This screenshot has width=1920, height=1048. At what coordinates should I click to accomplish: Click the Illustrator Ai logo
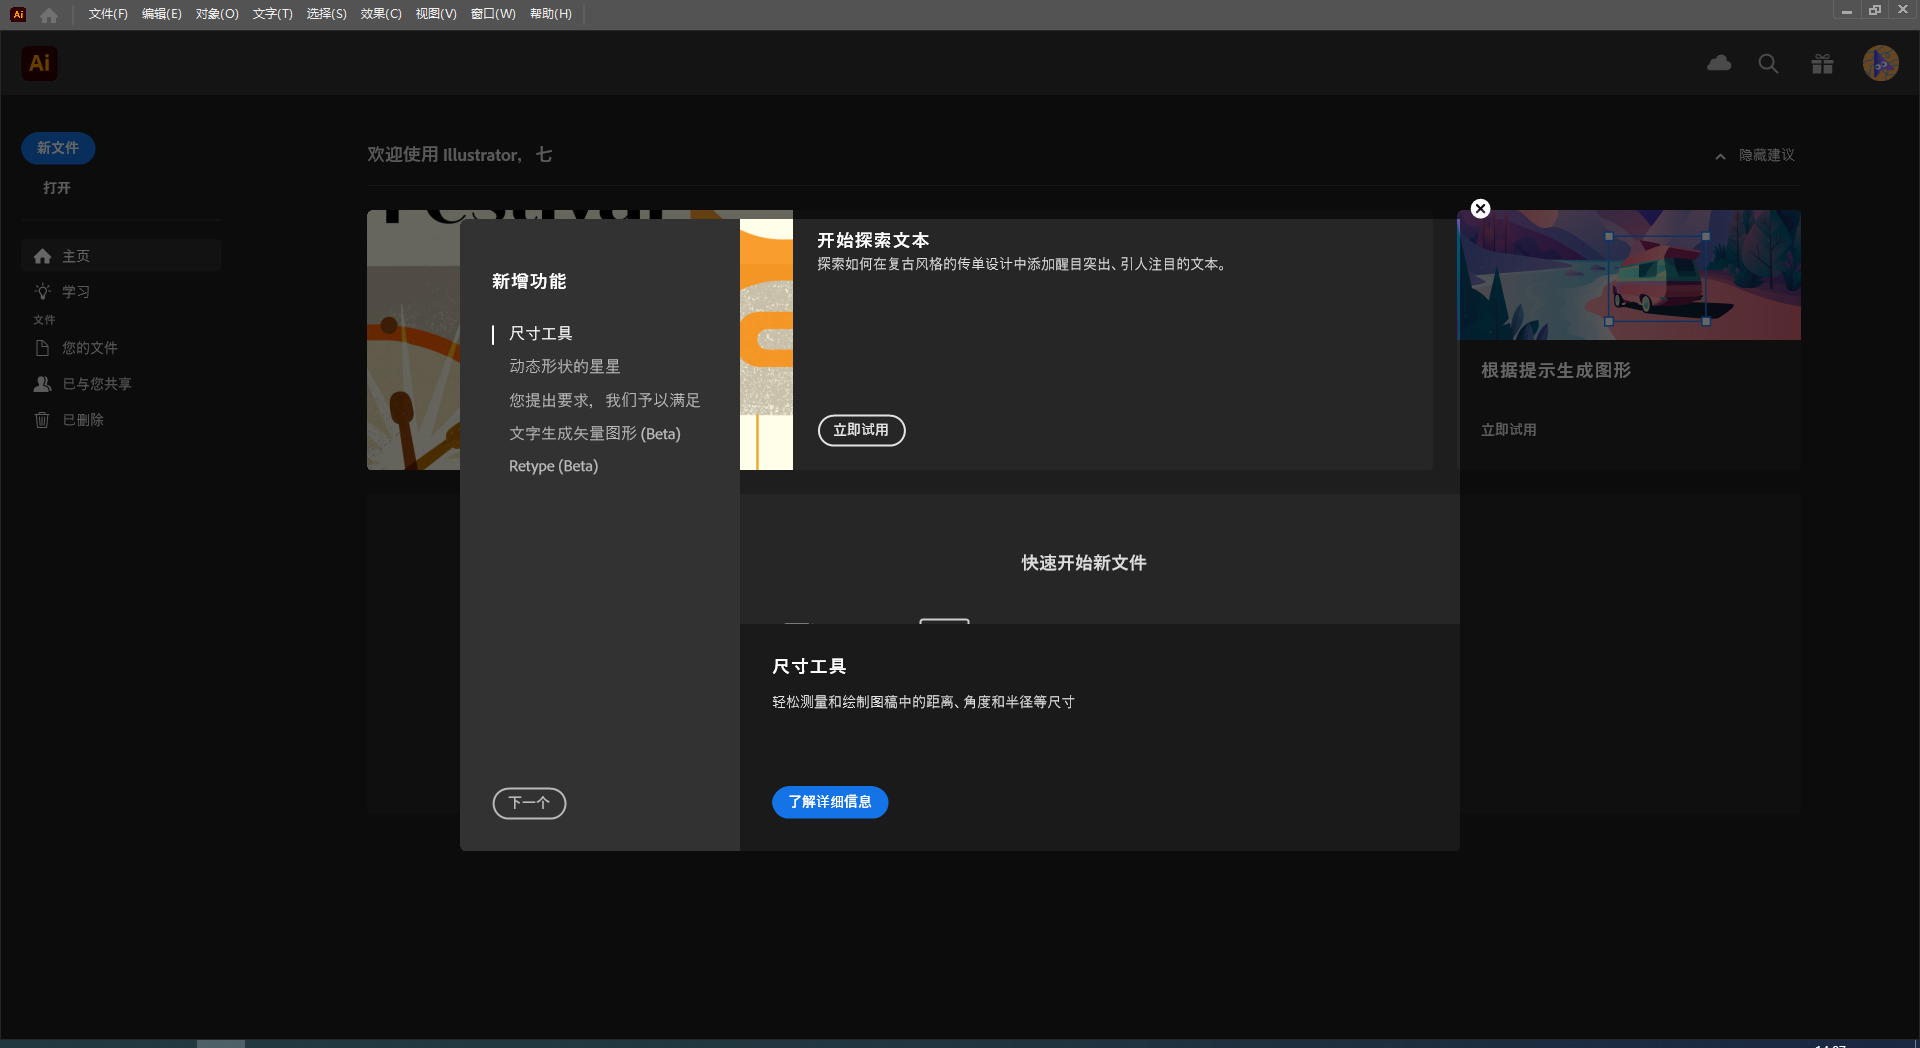(x=39, y=62)
